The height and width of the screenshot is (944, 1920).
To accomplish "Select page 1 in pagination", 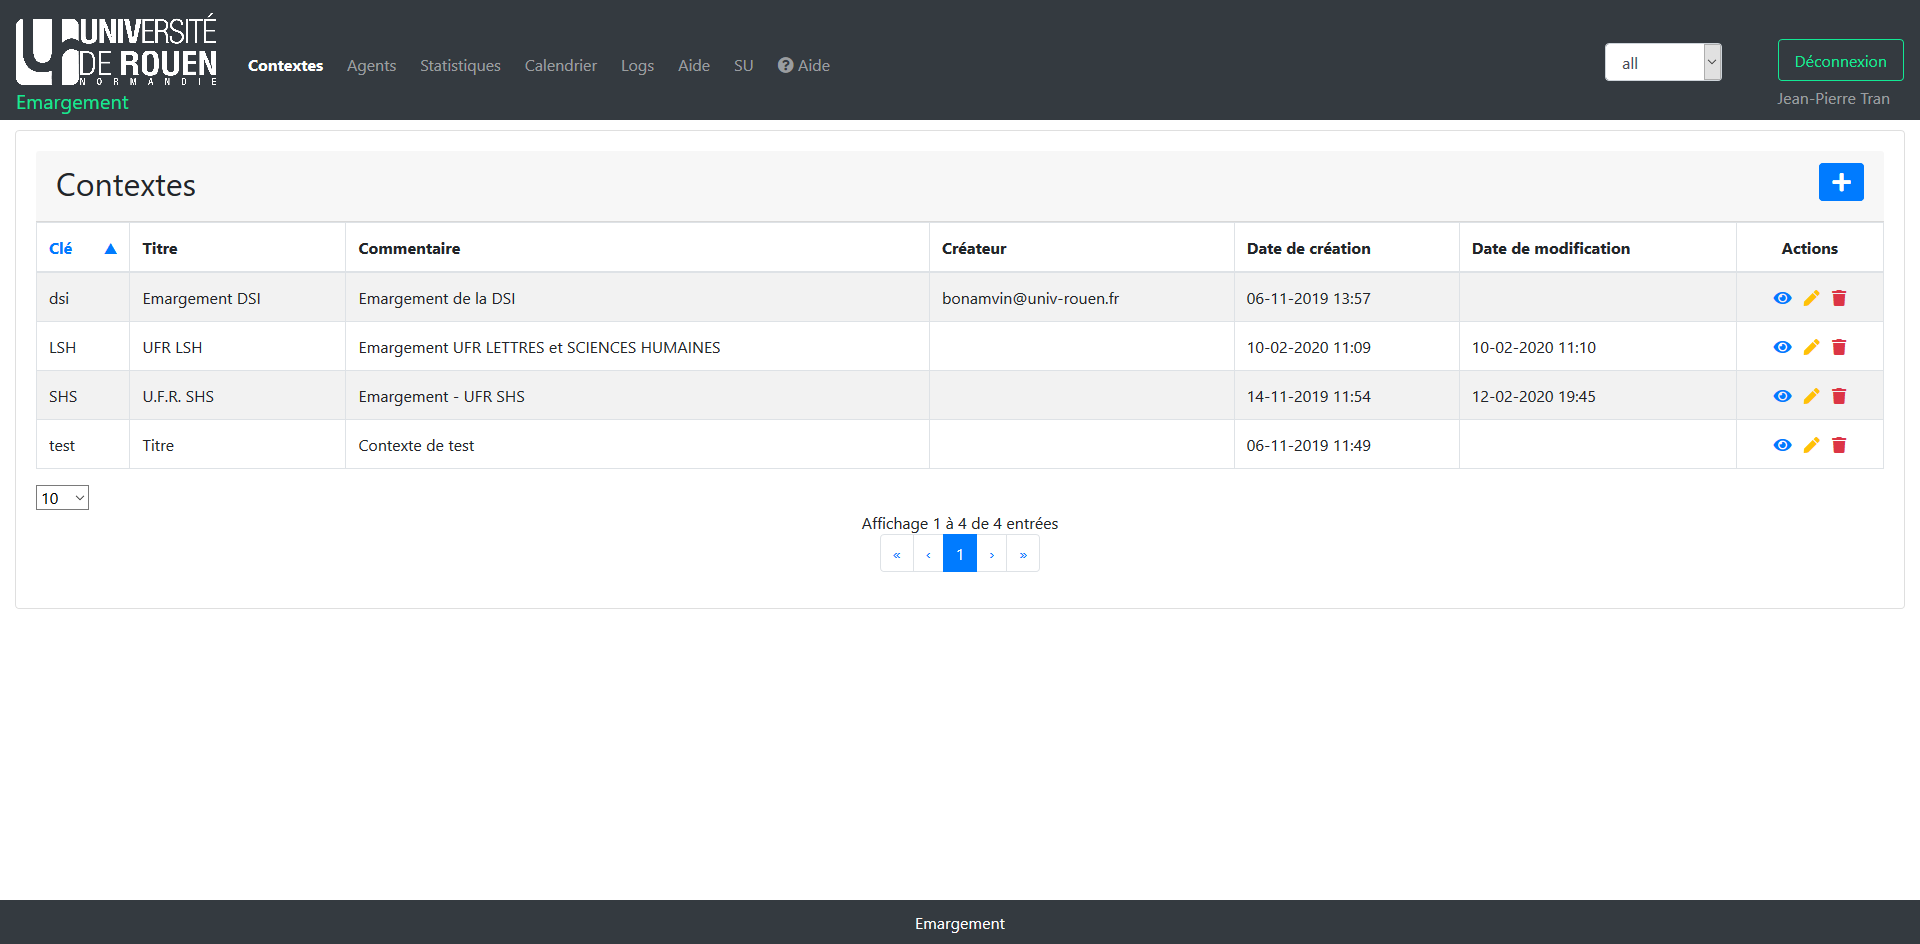I will [x=959, y=554].
